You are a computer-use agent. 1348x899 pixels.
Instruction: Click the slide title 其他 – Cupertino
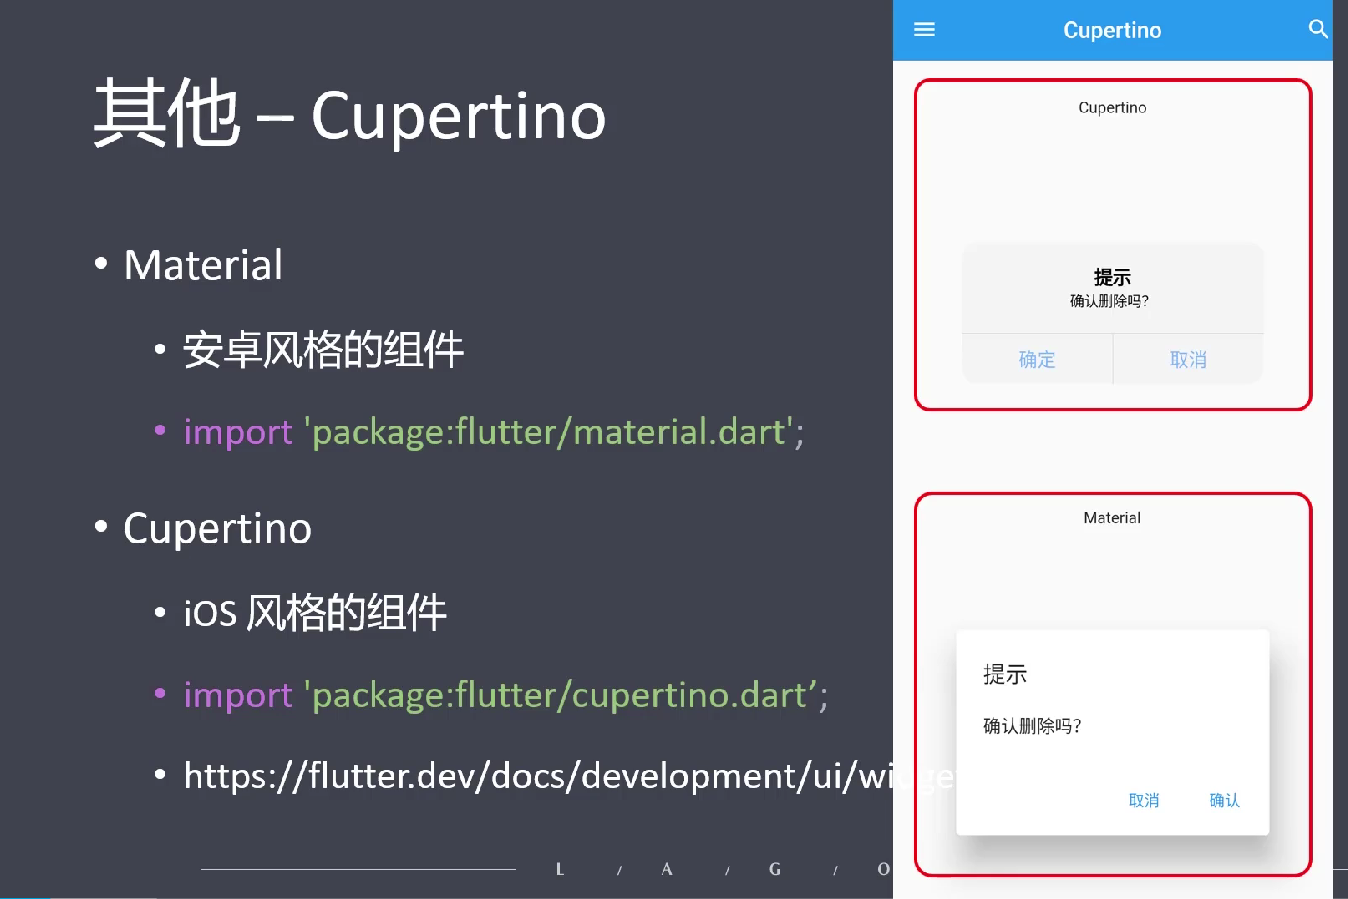pyautogui.click(x=350, y=115)
